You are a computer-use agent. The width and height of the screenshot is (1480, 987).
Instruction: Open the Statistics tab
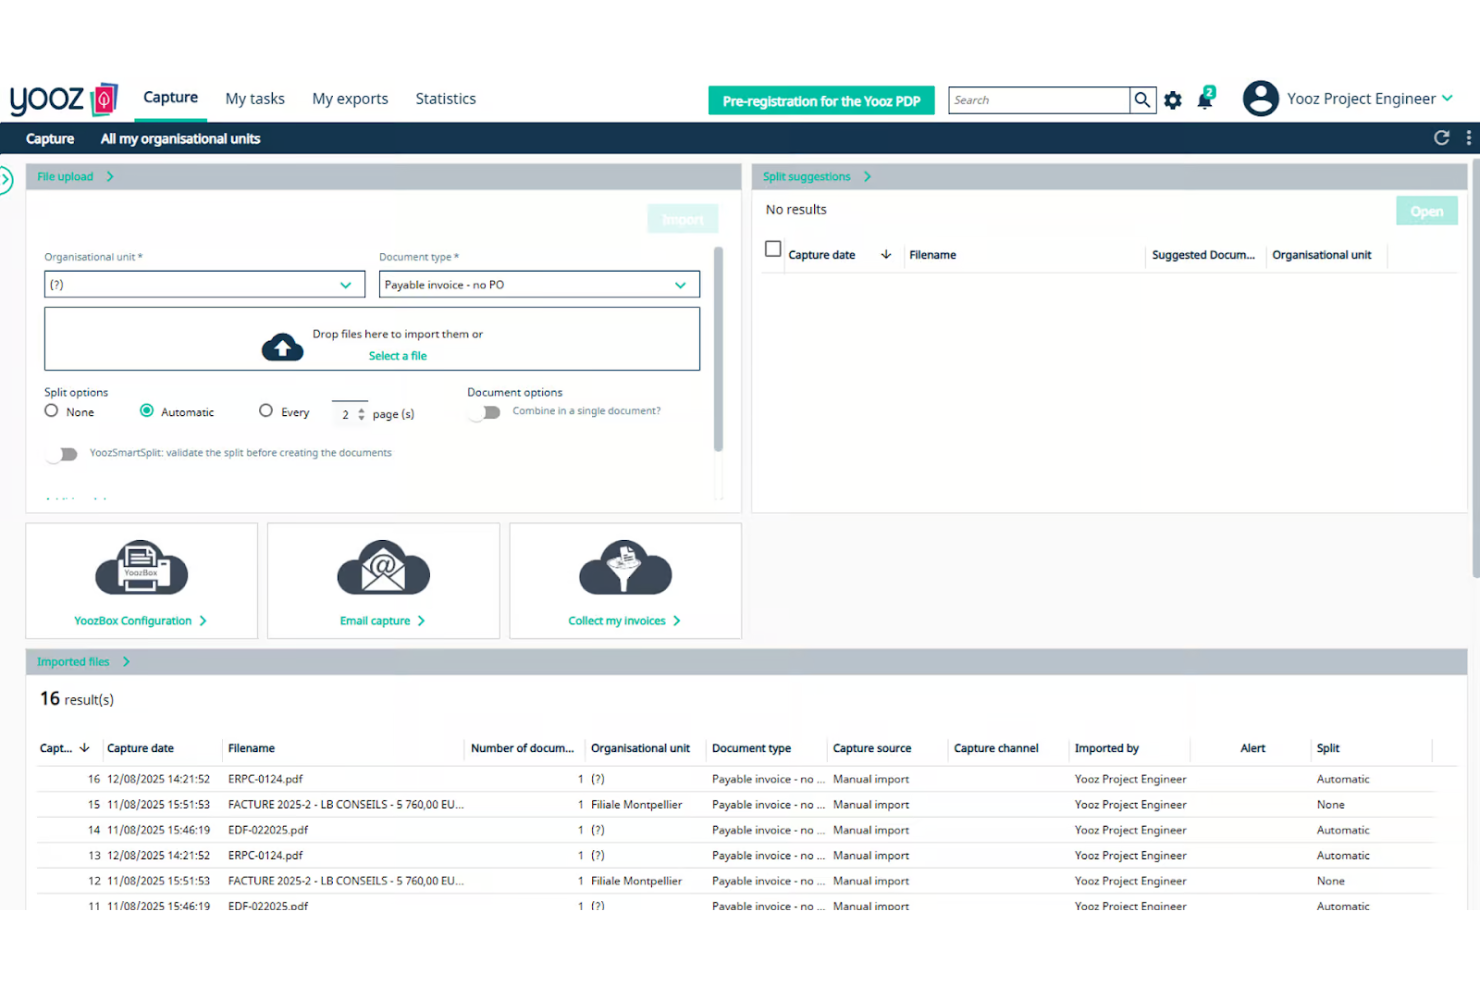click(445, 99)
